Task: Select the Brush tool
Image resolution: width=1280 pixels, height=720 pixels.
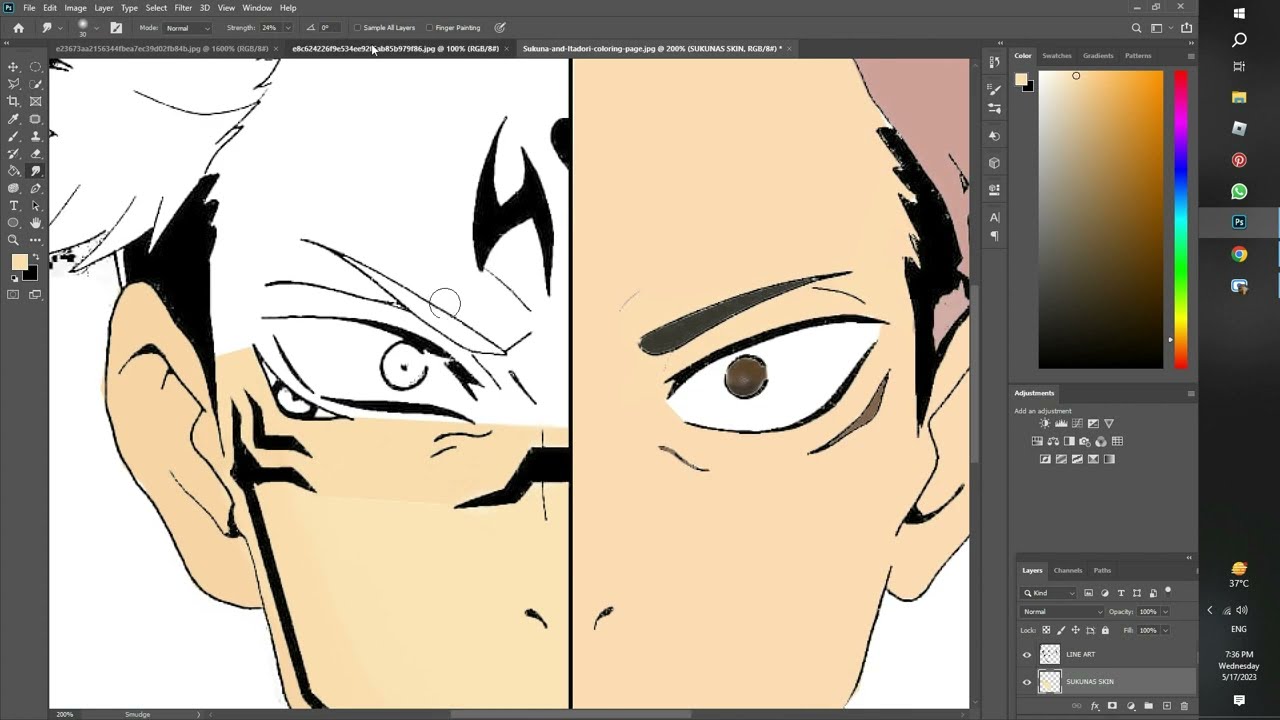Action: coord(13,136)
